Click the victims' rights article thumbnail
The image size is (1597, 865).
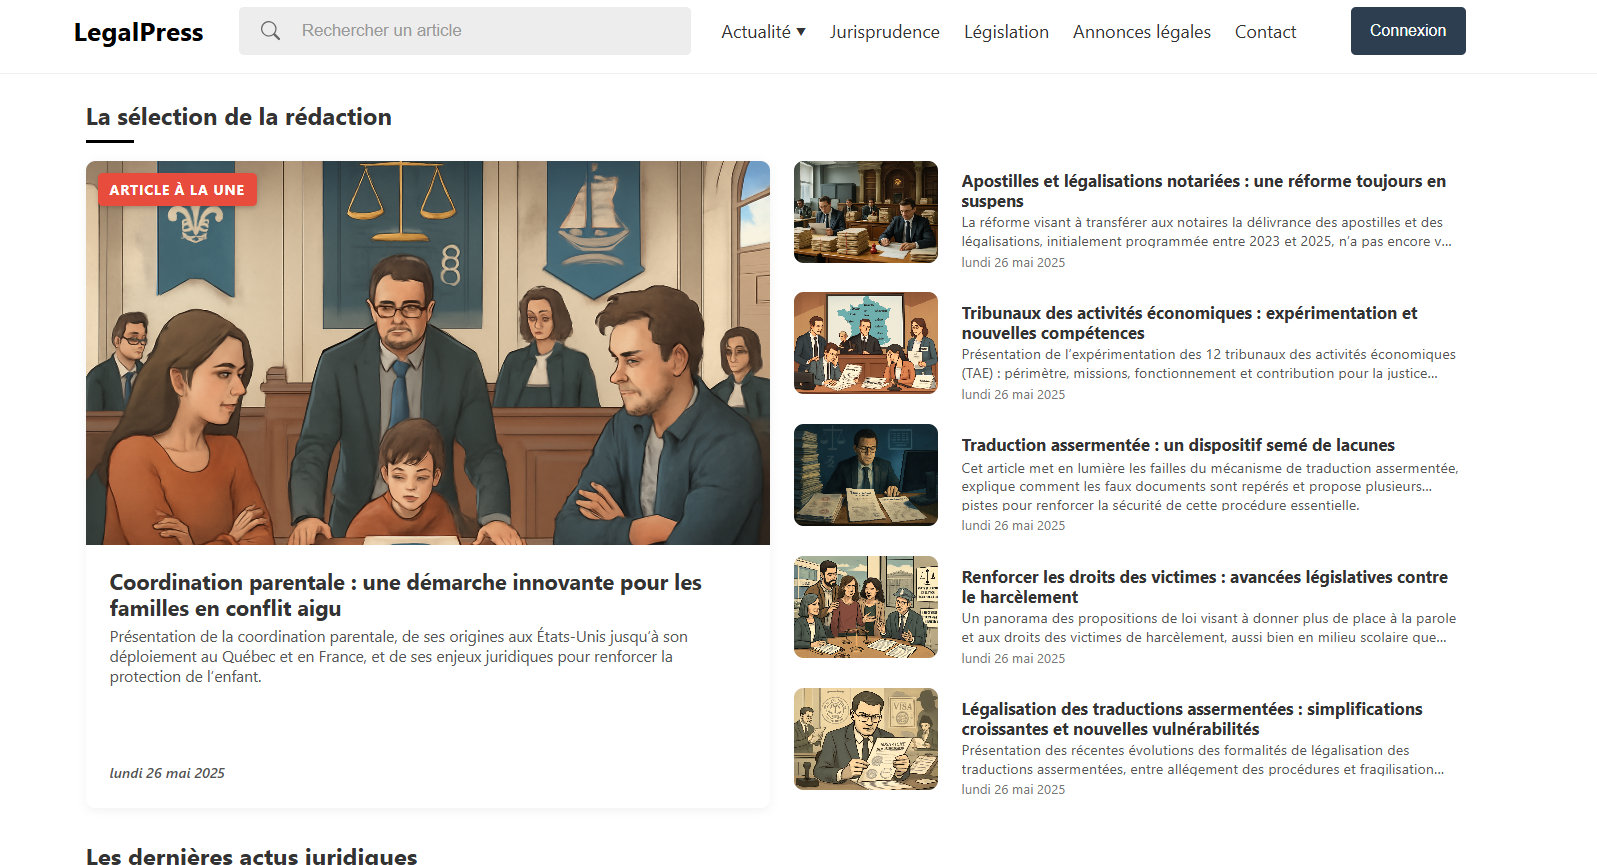pyautogui.click(x=866, y=607)
